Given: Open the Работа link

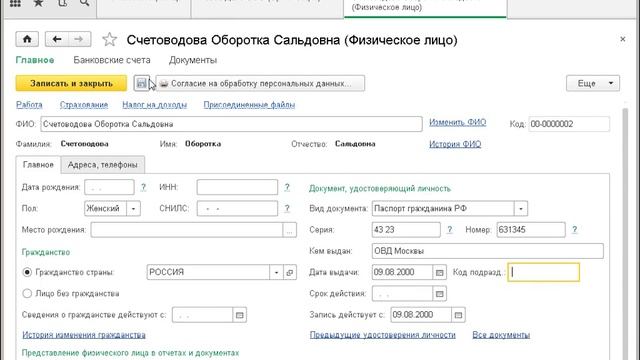Looking at the screenshot, I should pos(29,105).
